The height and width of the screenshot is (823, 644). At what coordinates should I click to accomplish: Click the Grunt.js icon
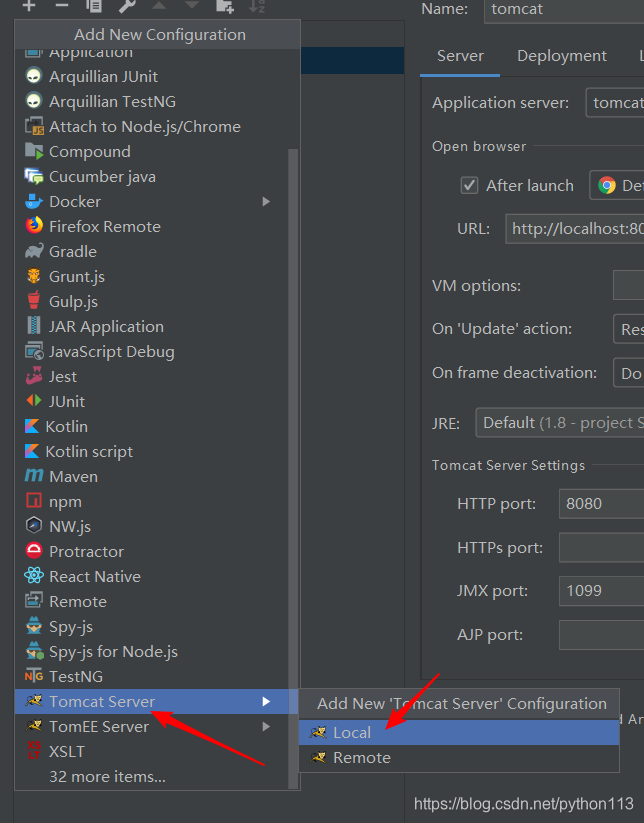coord(34,276)
